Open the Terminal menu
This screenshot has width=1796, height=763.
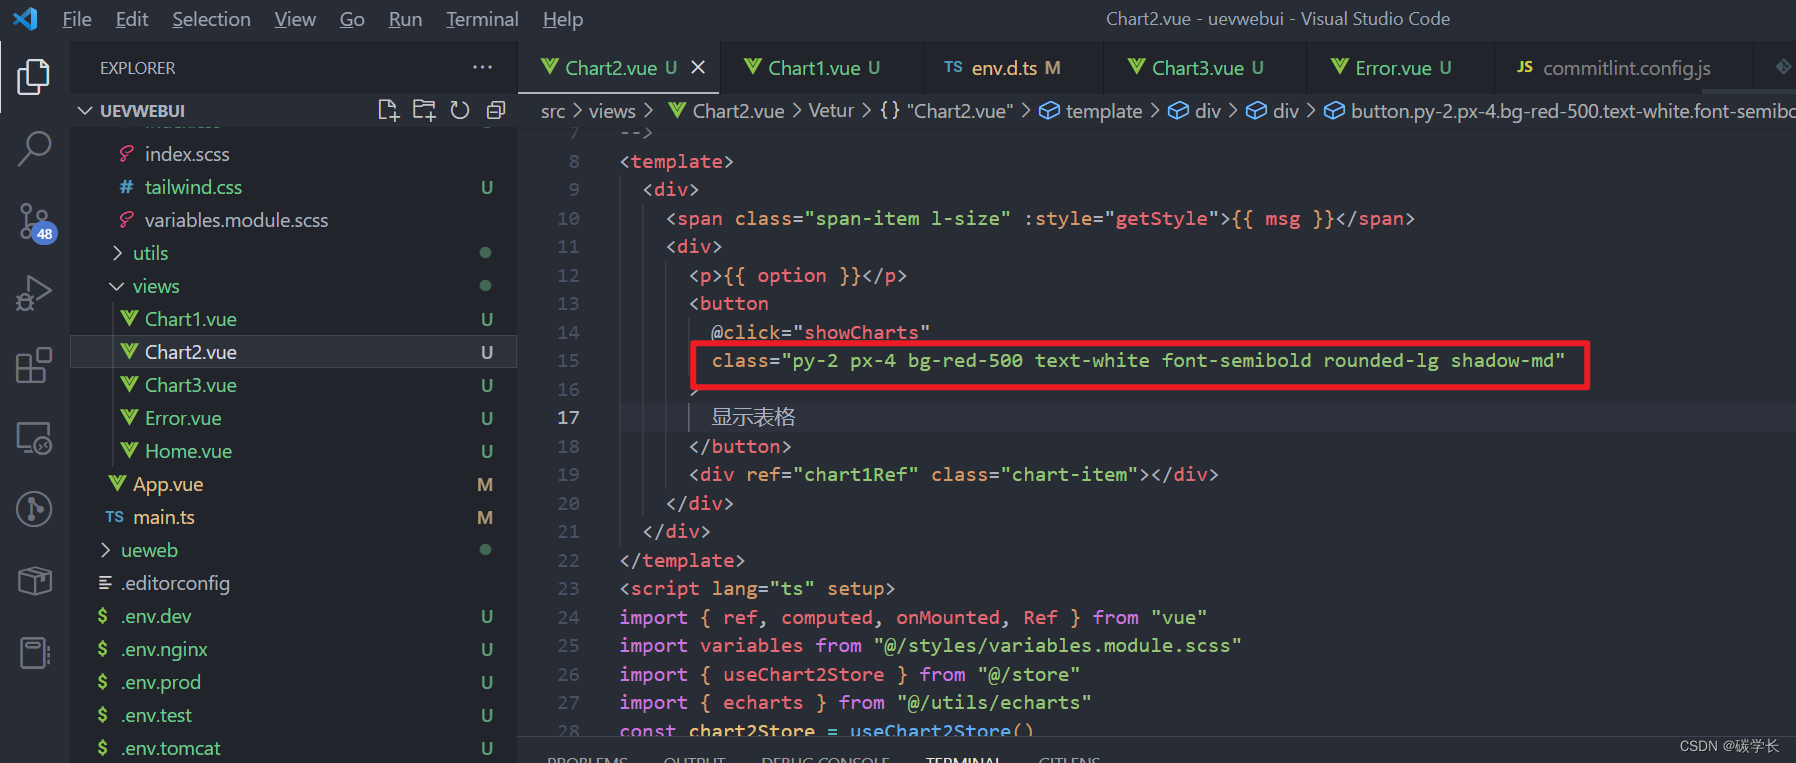[x=482, y=19]
